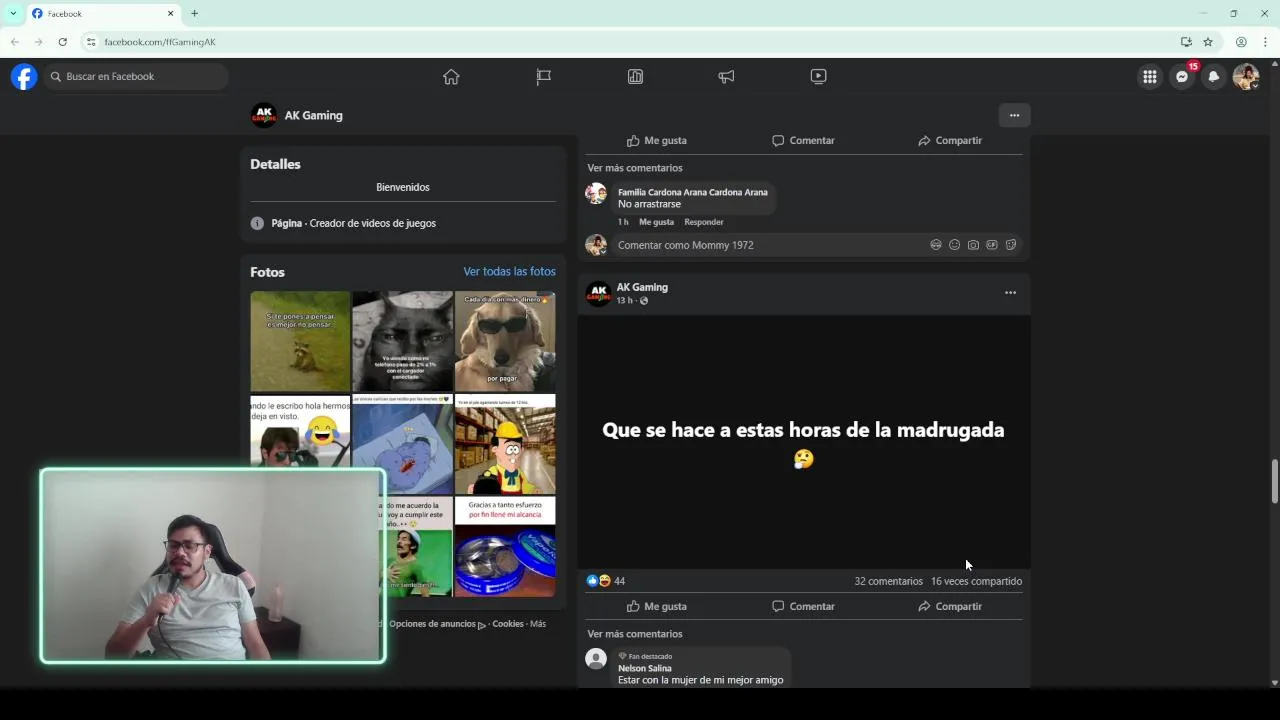Click the Facebook logo icon
The height and width of the screenshot is (720, 1280).
click(x=24, y=77)
